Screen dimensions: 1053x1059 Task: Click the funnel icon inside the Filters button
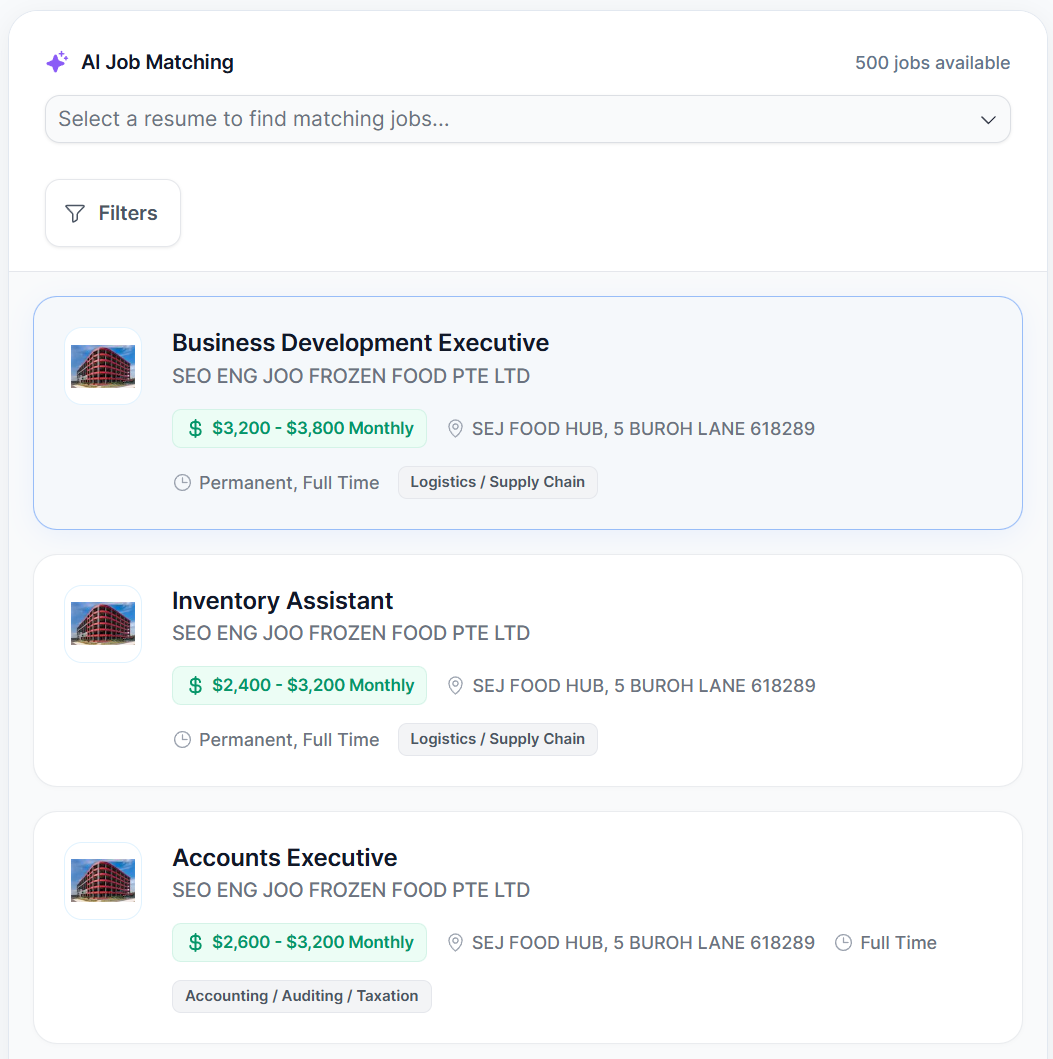[x=74, y=212]
